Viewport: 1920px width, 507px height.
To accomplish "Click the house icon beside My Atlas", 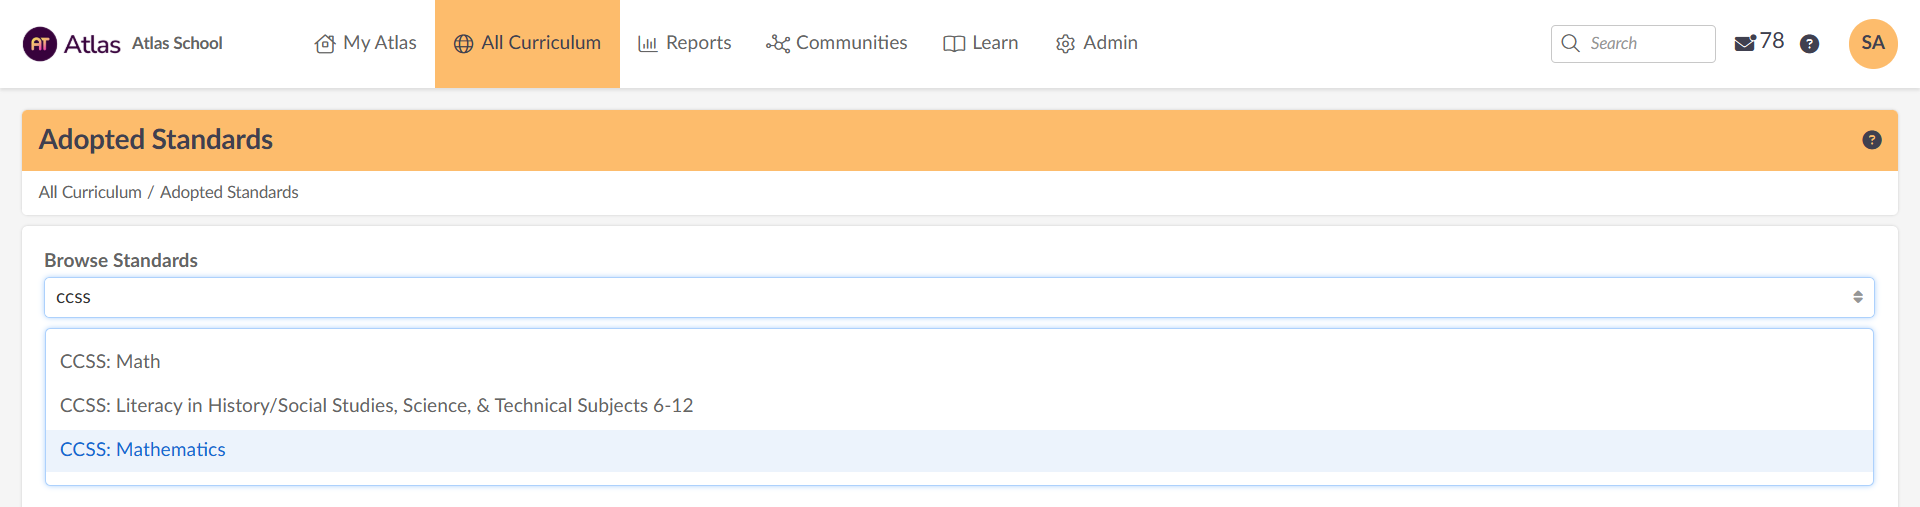I will pyautogui.click(x=324, y=44).
